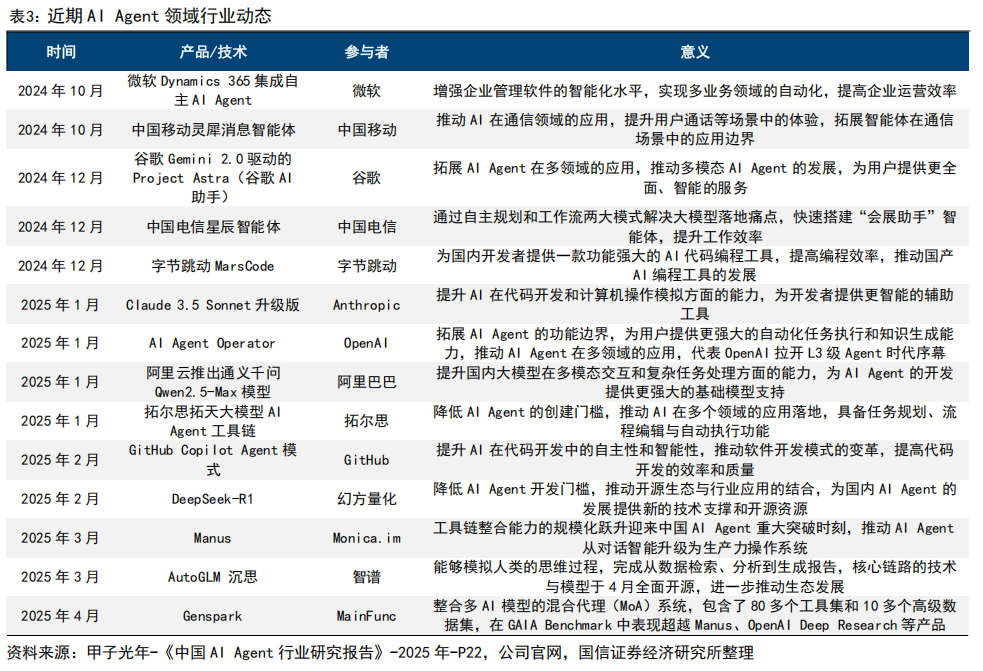Click the 中国移动灵犀消息智能体 product cell
Viewport: 983px width, 671px height.
click(x=213, y=130)
